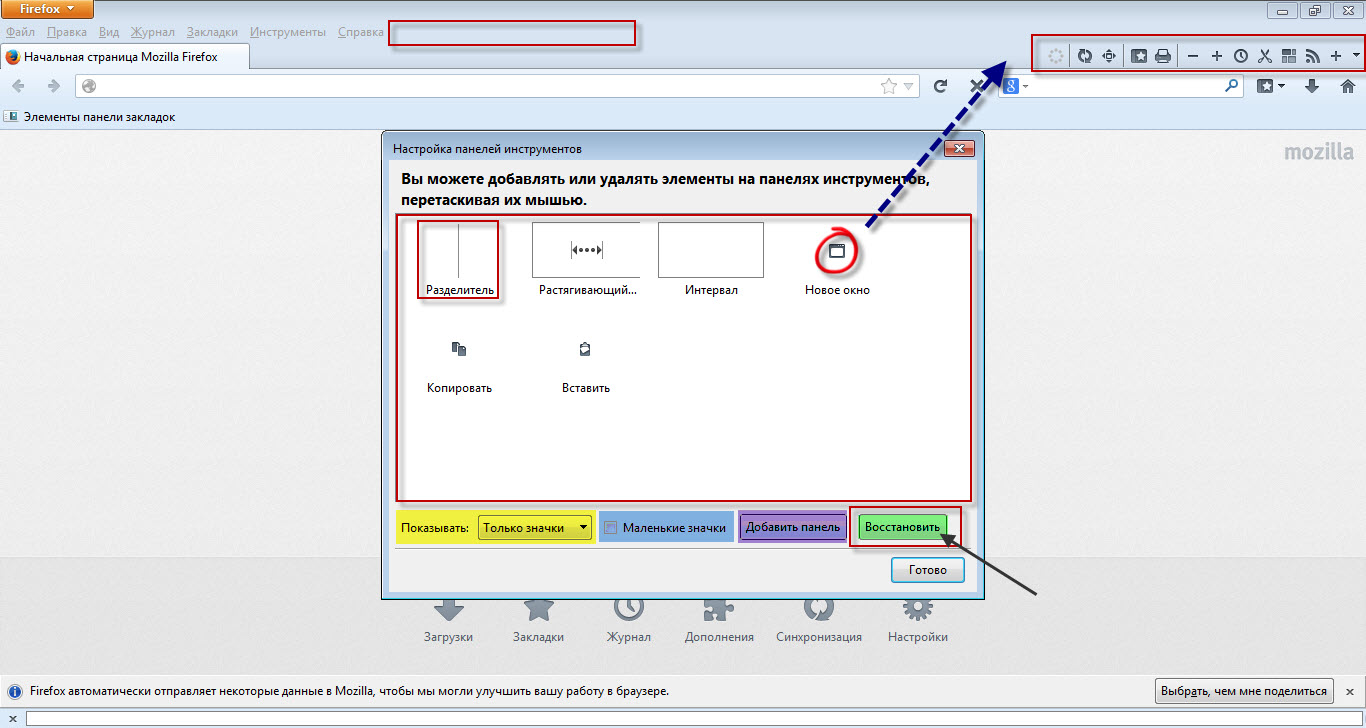Click the Stop loading X icon
Viewport: 1366px width, 728px height.
tap(976, 86)
